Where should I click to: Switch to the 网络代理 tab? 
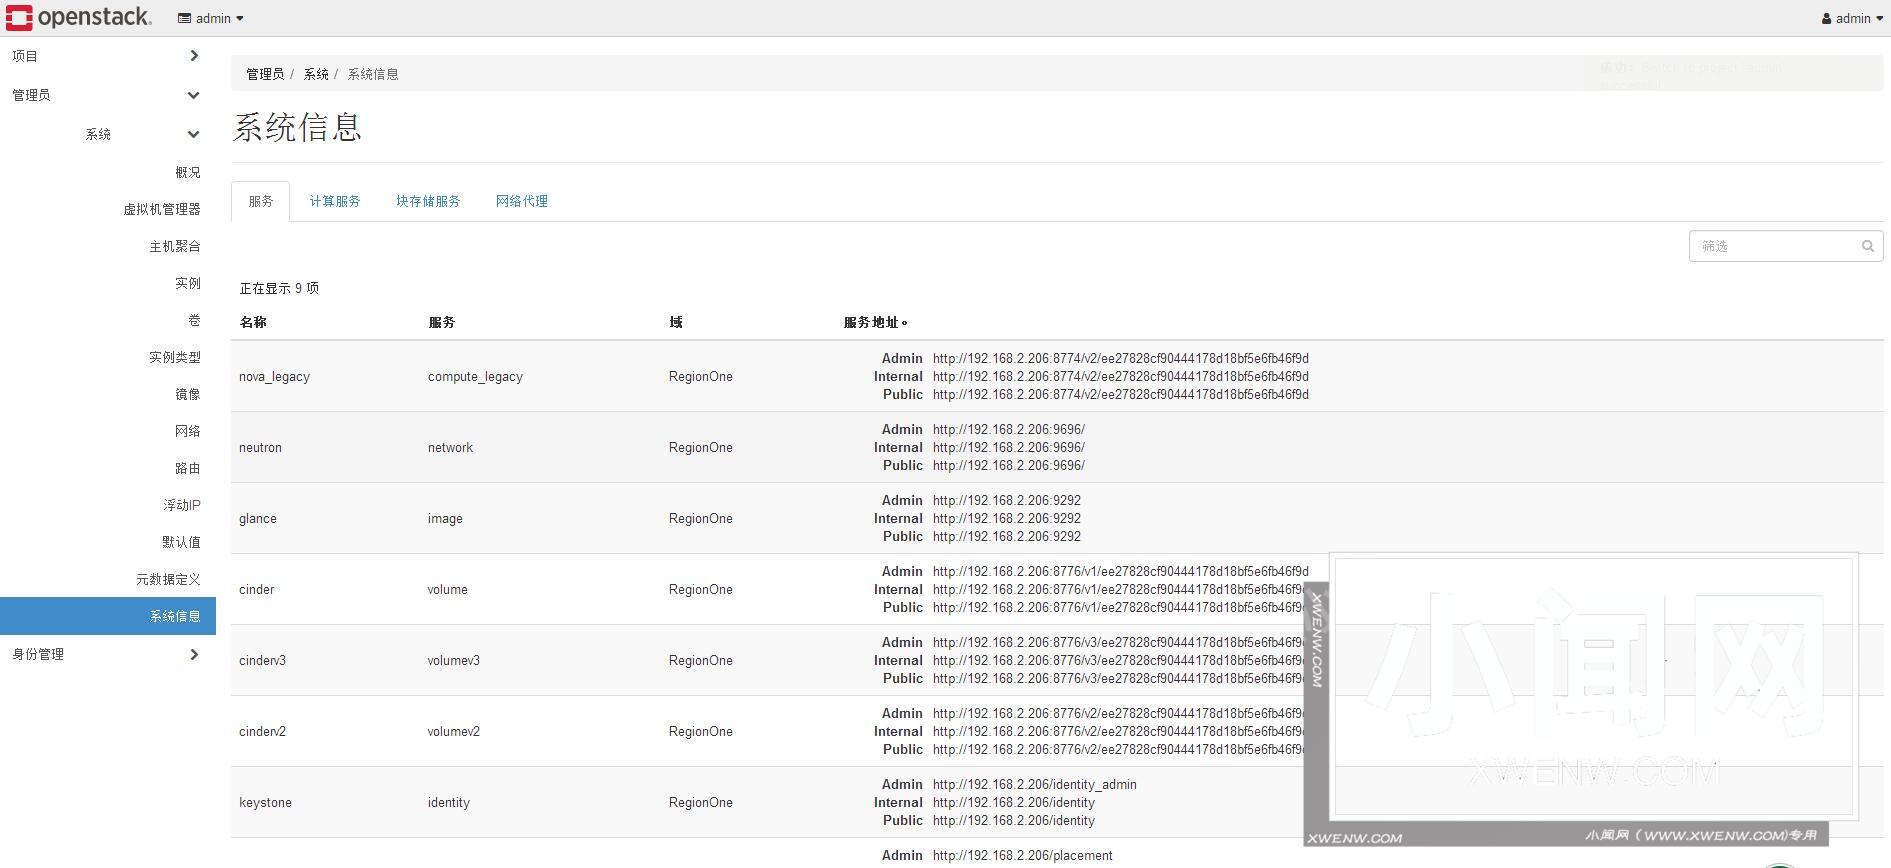pyautogui.click(x=522, y=201)
